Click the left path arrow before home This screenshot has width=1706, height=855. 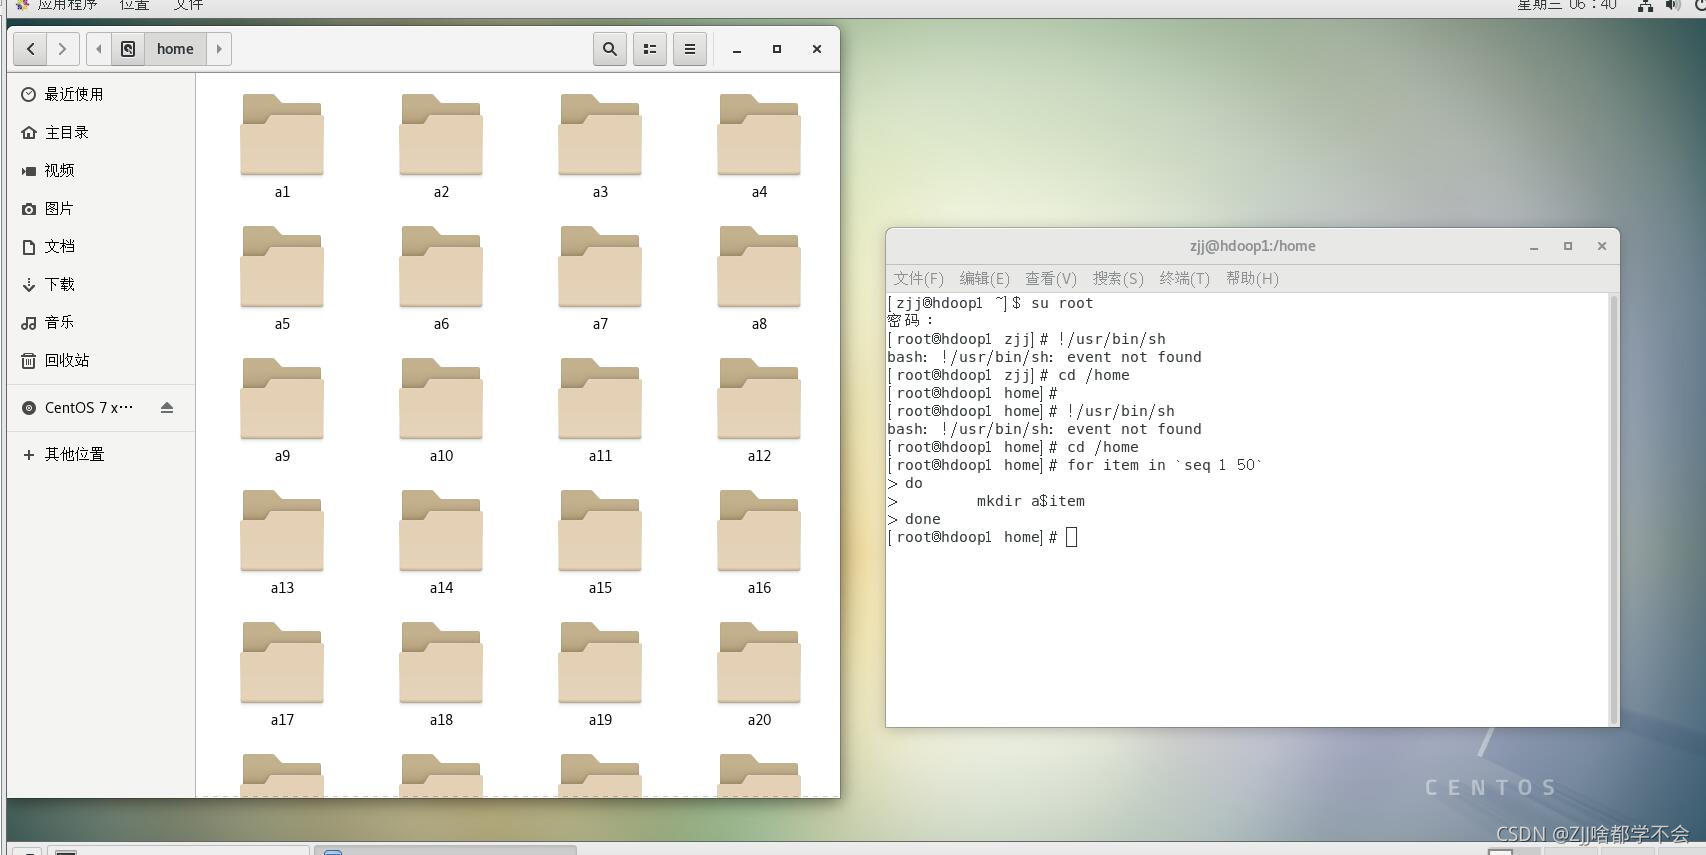tap(99, 49)
